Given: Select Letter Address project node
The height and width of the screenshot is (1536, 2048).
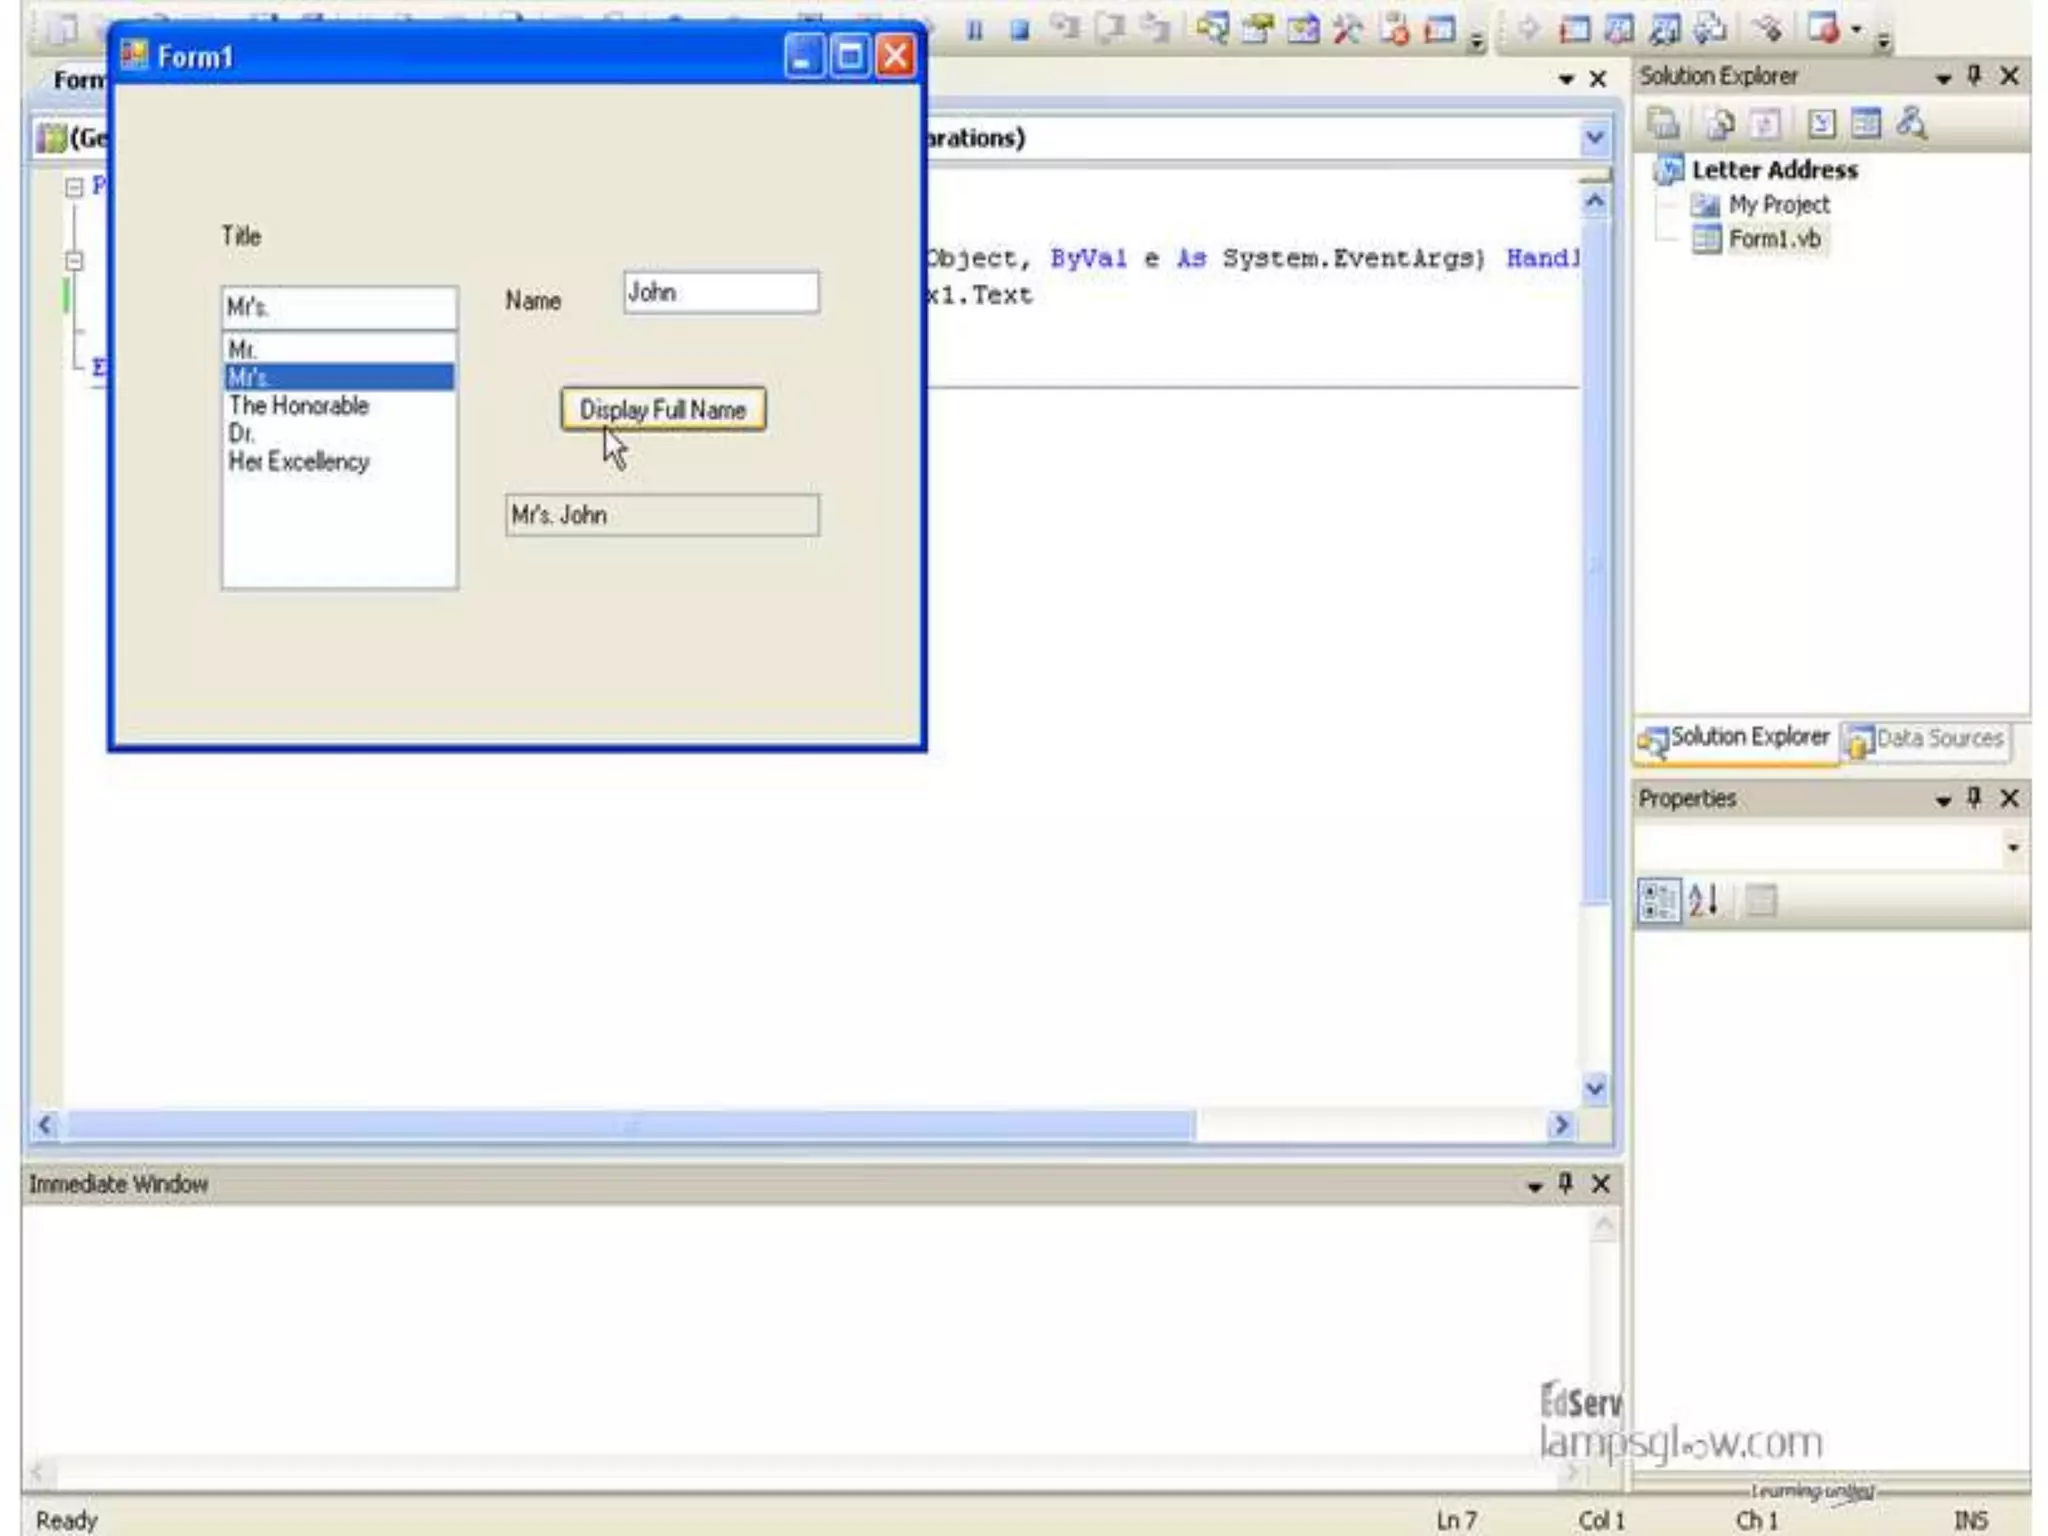Looking at the screenshot, I should [1774, 170].
